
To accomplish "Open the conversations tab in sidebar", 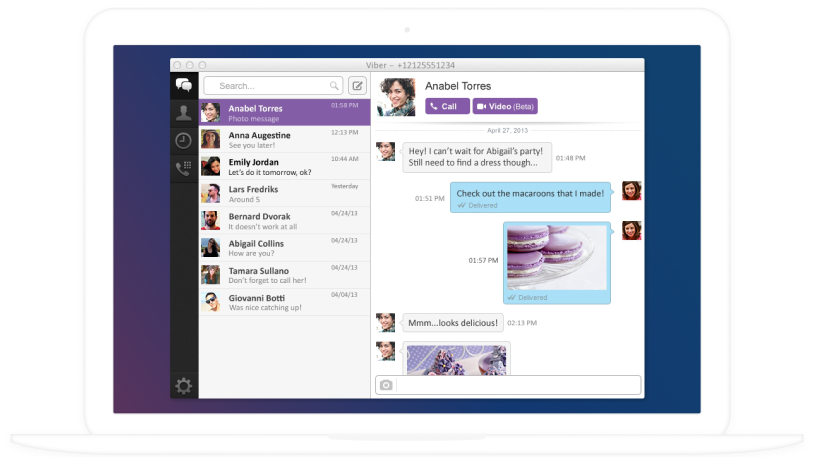I will (x=184, y=86).
